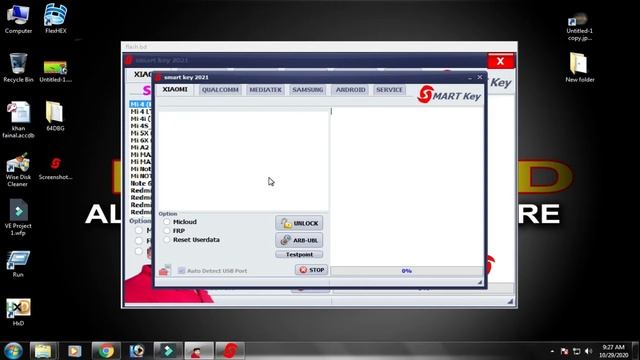Image resolution: width=640 pixels, height=360 pixels.
Task: Open the SERVICE tab
Action: pos(389,90)
